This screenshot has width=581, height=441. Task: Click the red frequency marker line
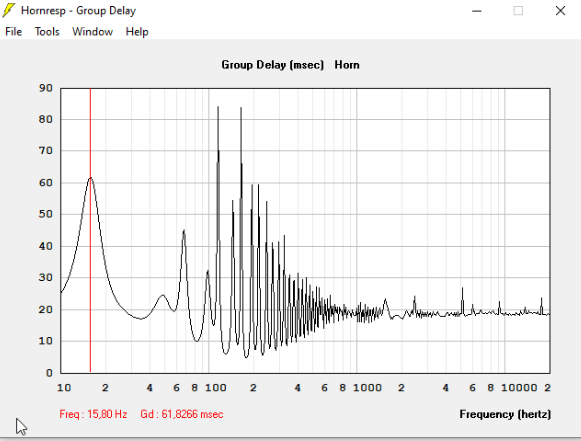pos(90,230)
